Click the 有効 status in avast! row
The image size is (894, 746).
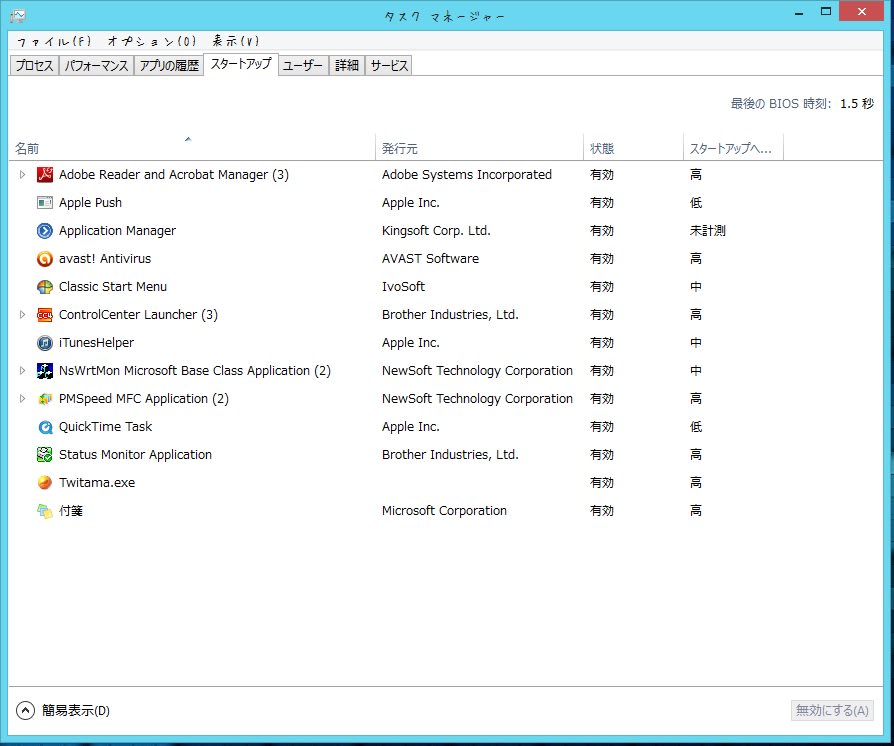coord(602,258)
